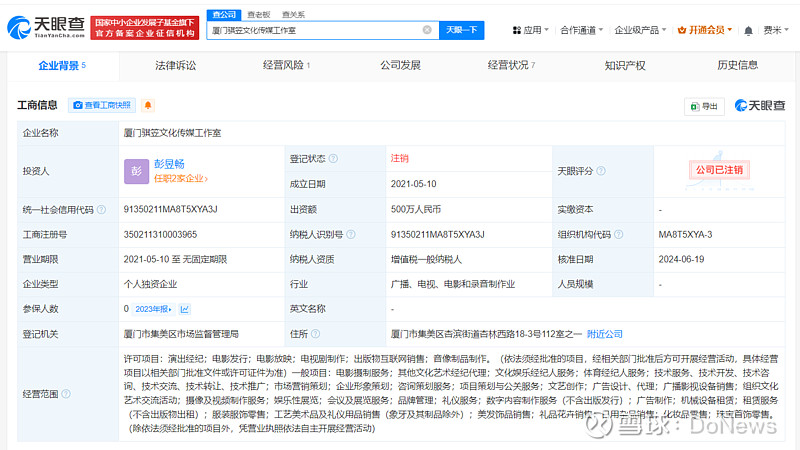800x450 pixels.
Task: Click help icon beside 统一社会信用代码
Action: [102, 210]
